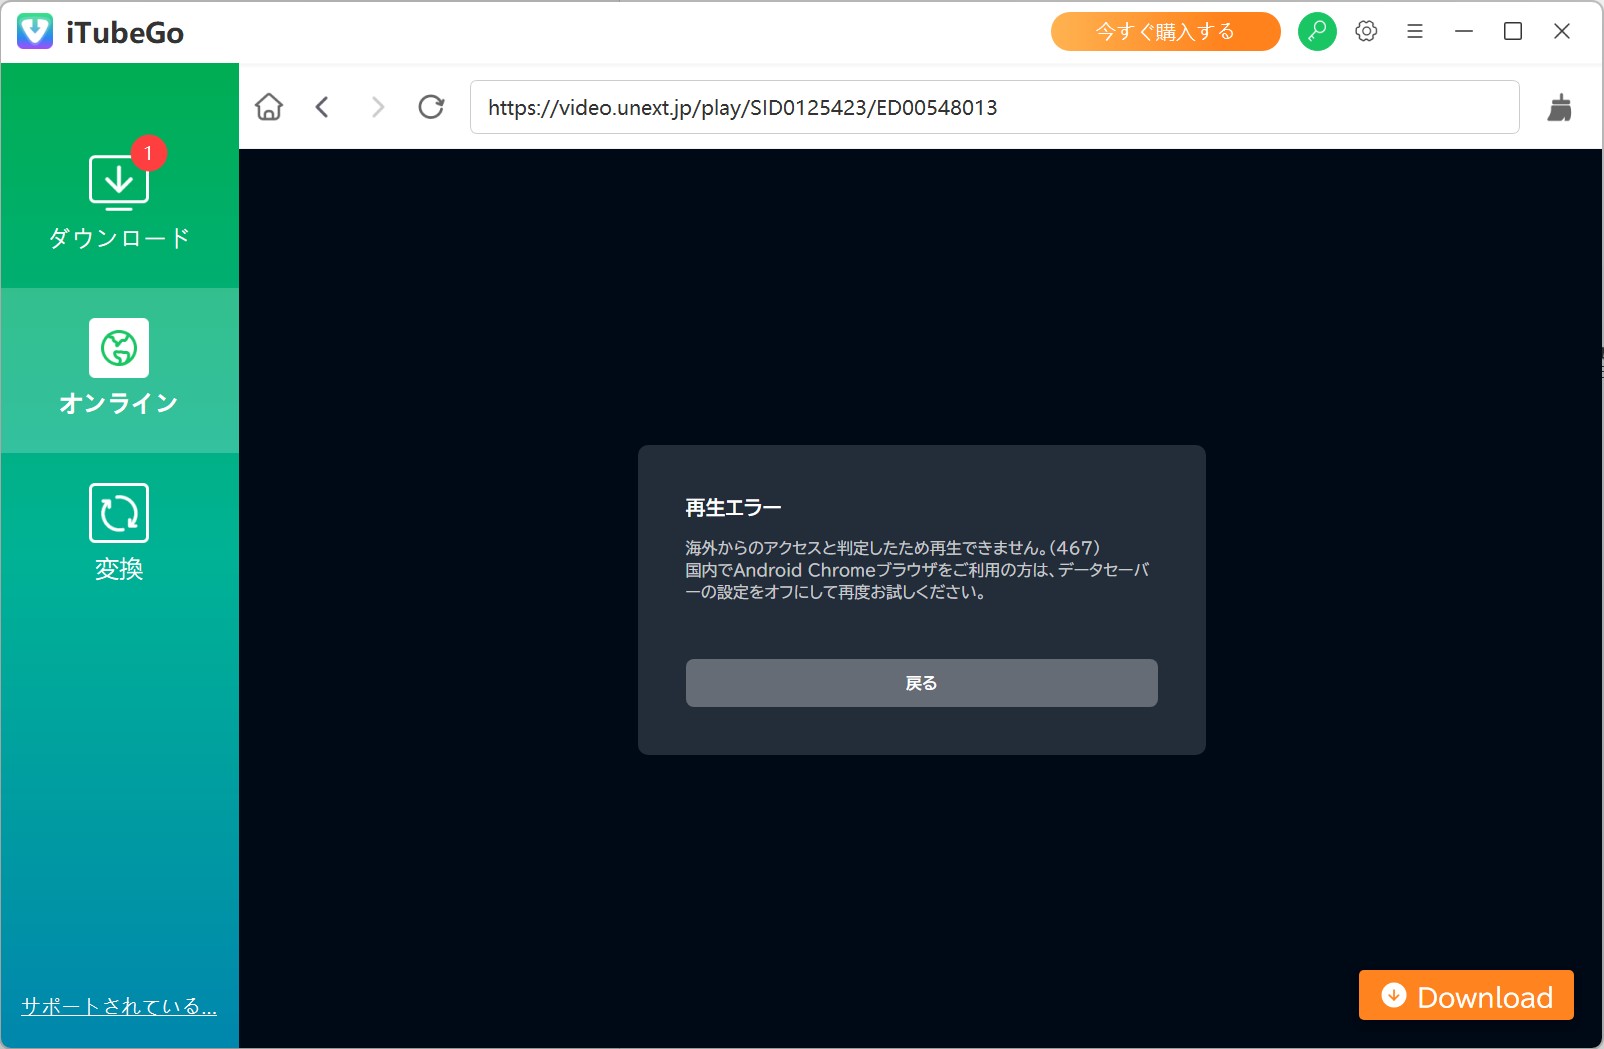
Task: Click the red download count badge
Action: 148,153
